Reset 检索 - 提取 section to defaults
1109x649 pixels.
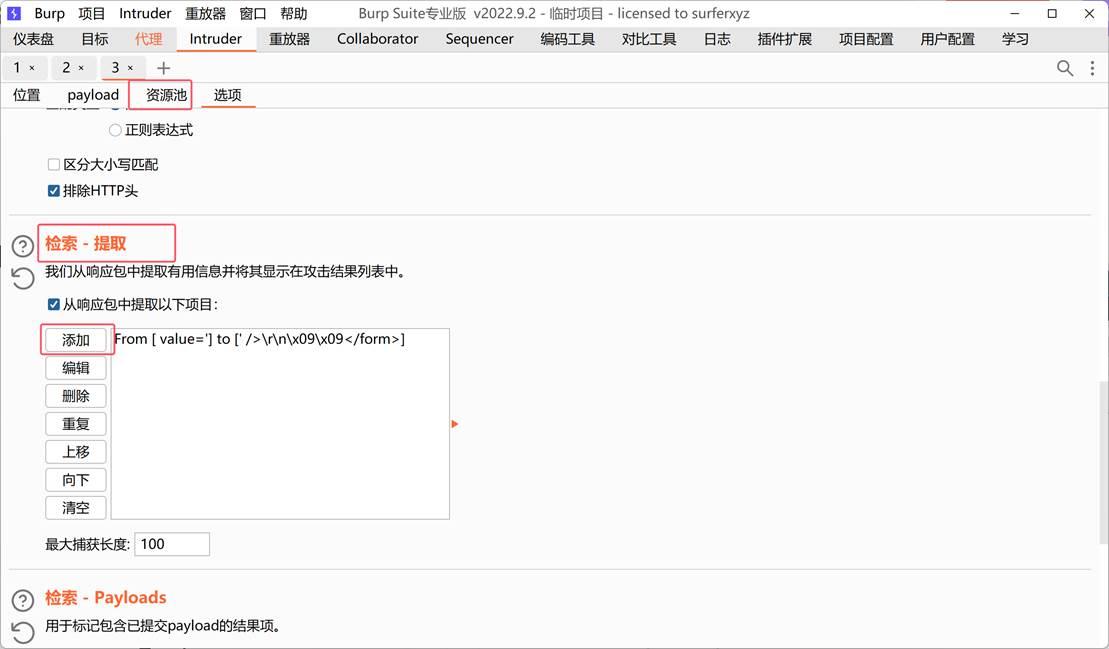[23, 278]
